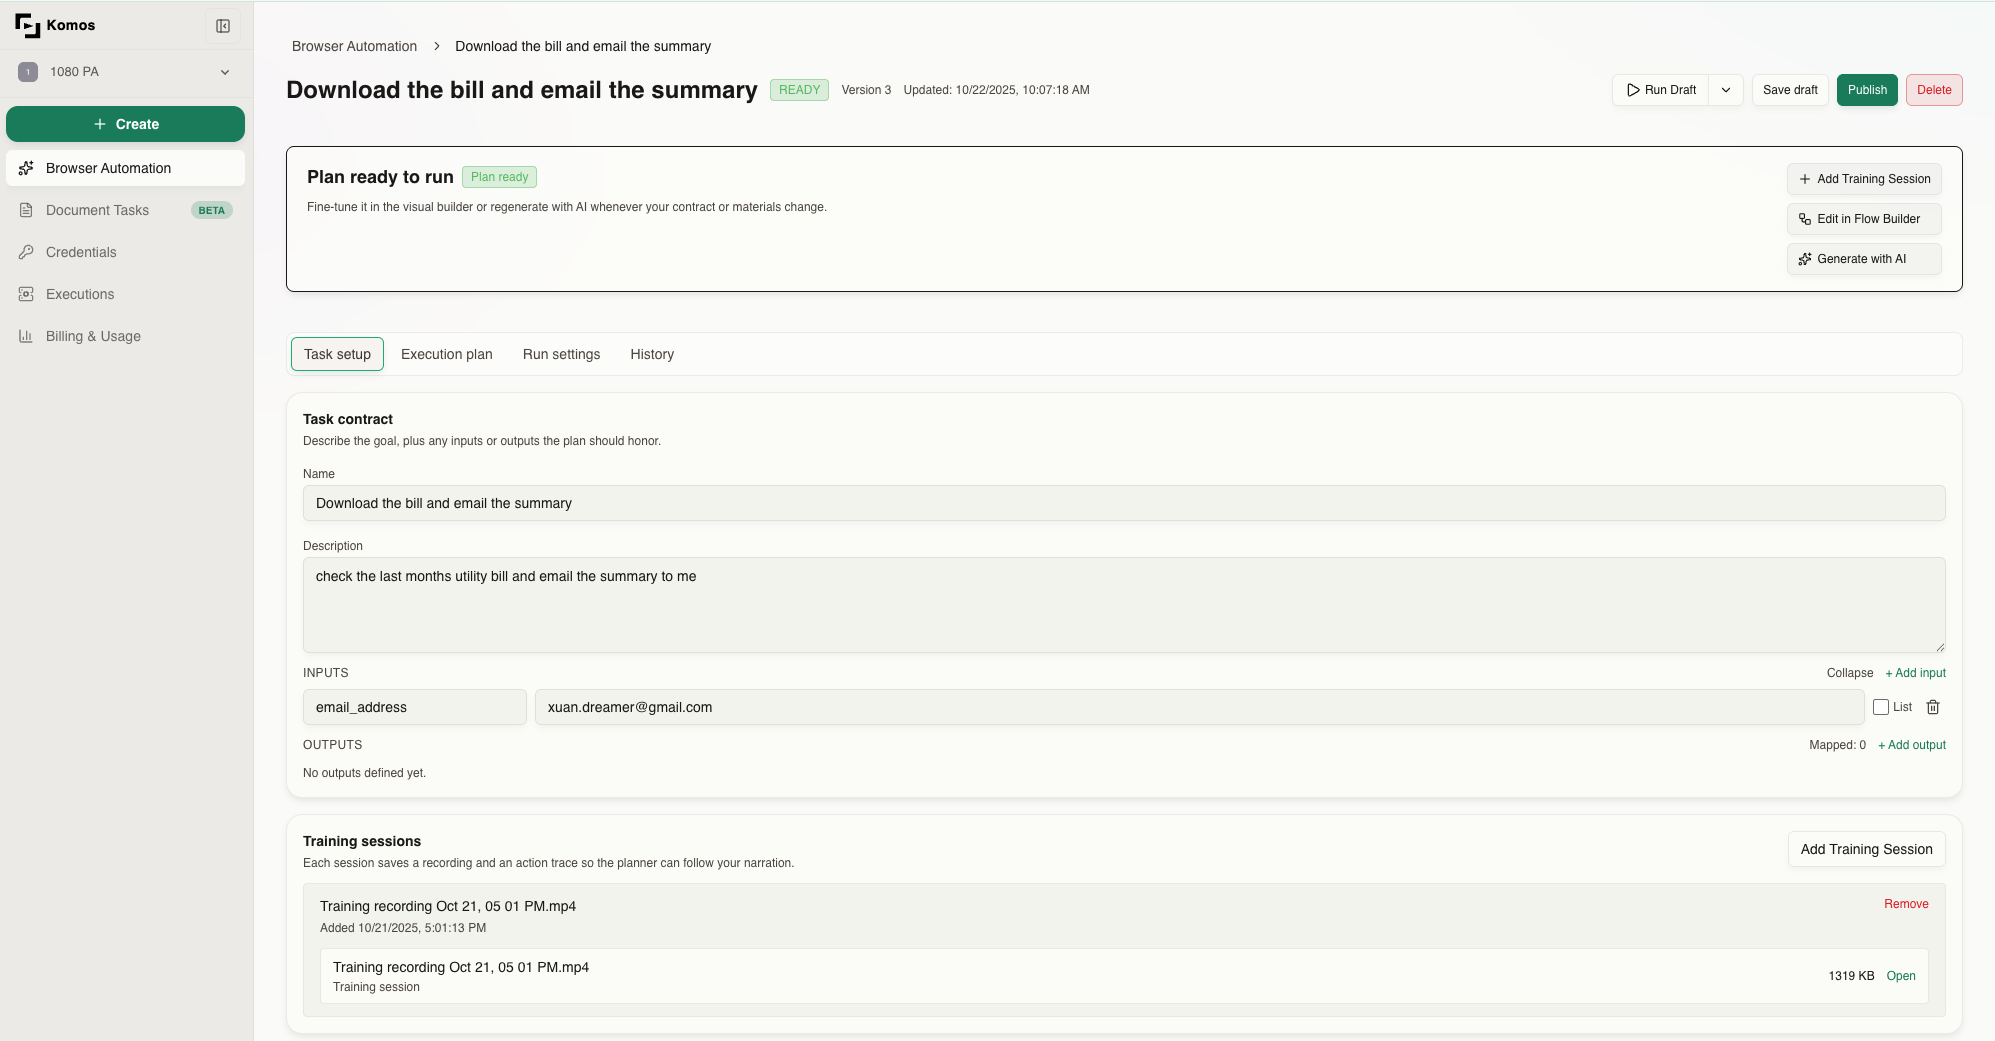Click the Credentials key icon
Image resolution: width=1995 pixels, height=1041 pixels.
point(26,252)
